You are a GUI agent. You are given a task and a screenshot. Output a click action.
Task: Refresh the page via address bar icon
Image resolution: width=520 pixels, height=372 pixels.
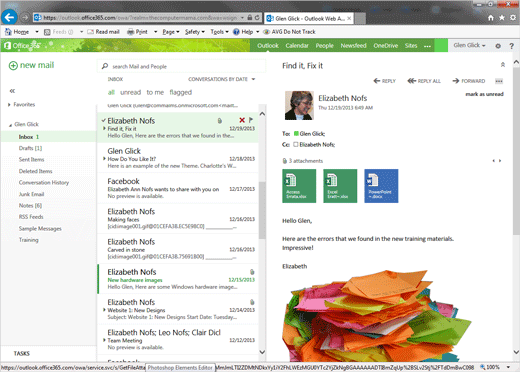pos(257,17)
